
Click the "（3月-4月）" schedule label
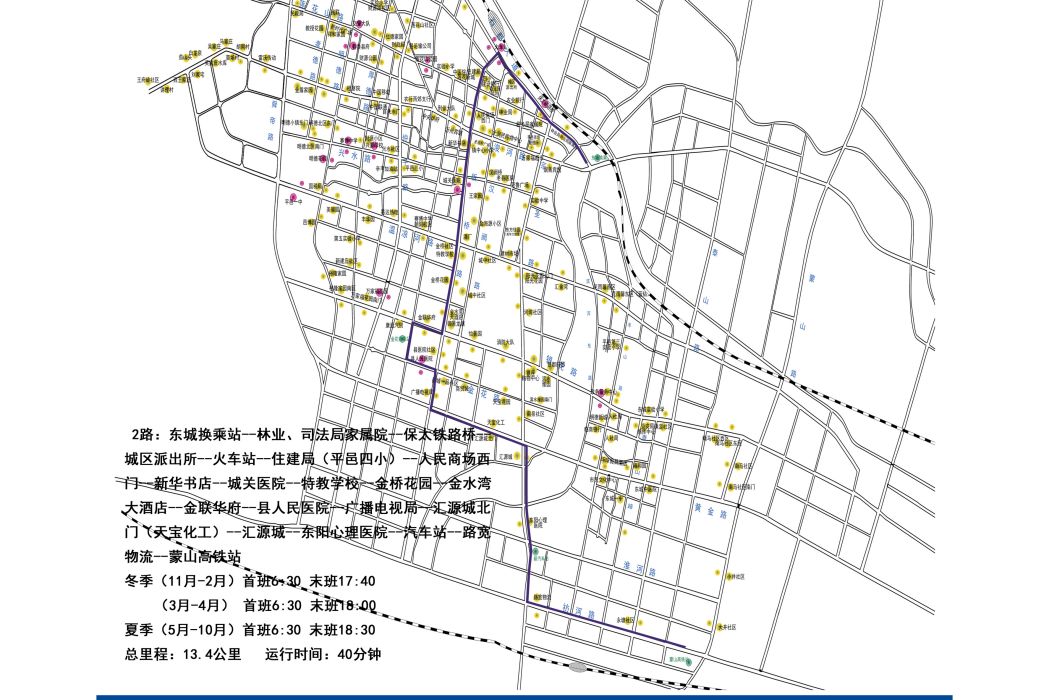(x=194, y=606)
